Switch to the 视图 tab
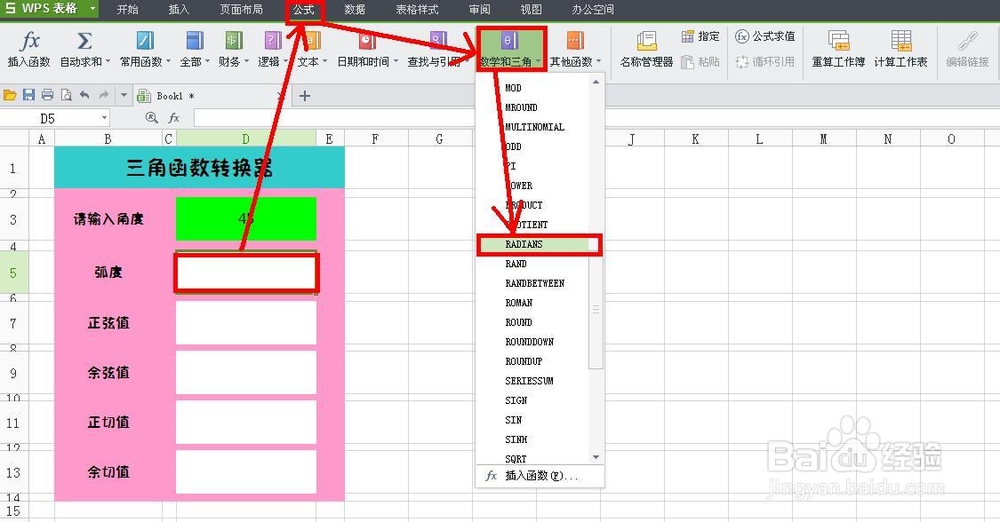This screenshot has width=1000, height=522. tap(531, 10)
